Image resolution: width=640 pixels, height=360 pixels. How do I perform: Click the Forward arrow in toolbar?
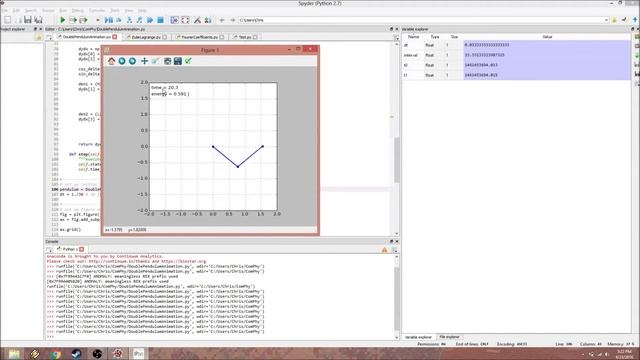point(233,20)
